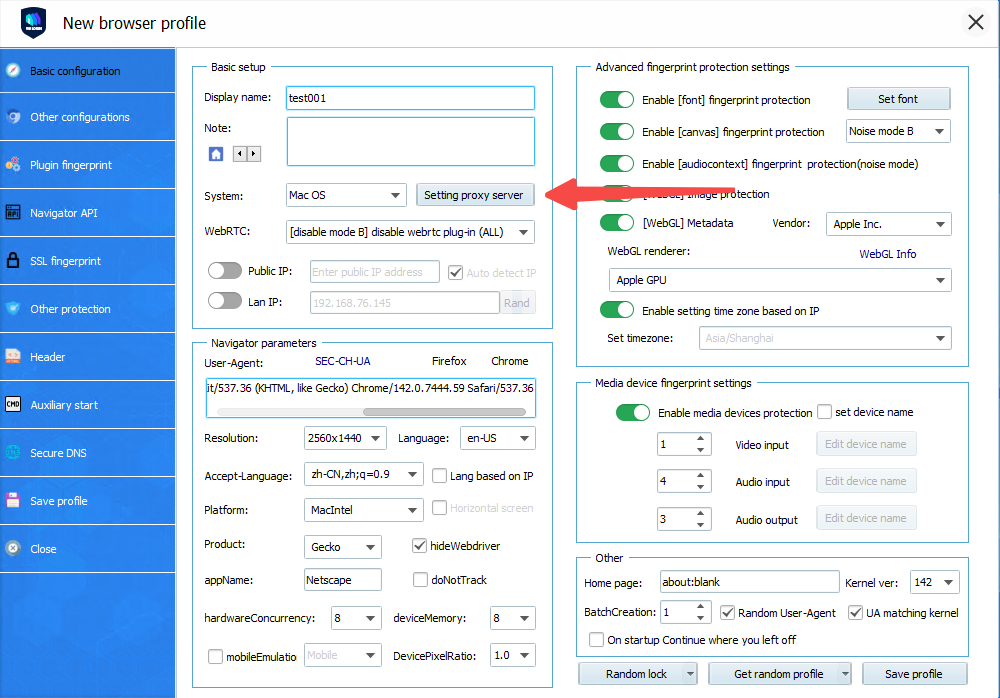The image size is (1000, 698).
Task: Open the Other configurations tab
Action: [80, 117]
